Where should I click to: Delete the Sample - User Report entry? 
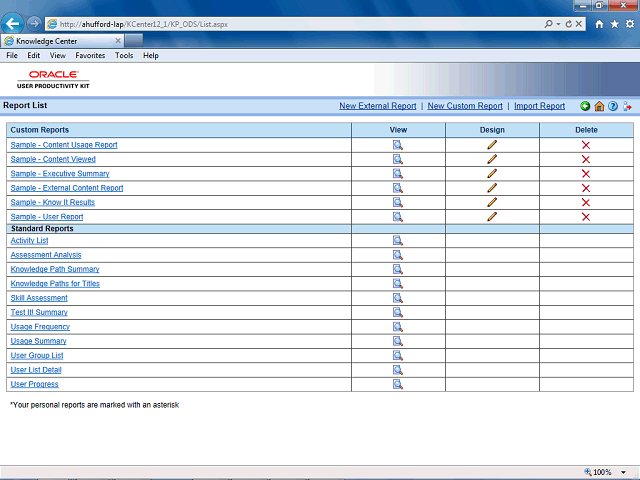pyautogui.click(x=586, y=217)
